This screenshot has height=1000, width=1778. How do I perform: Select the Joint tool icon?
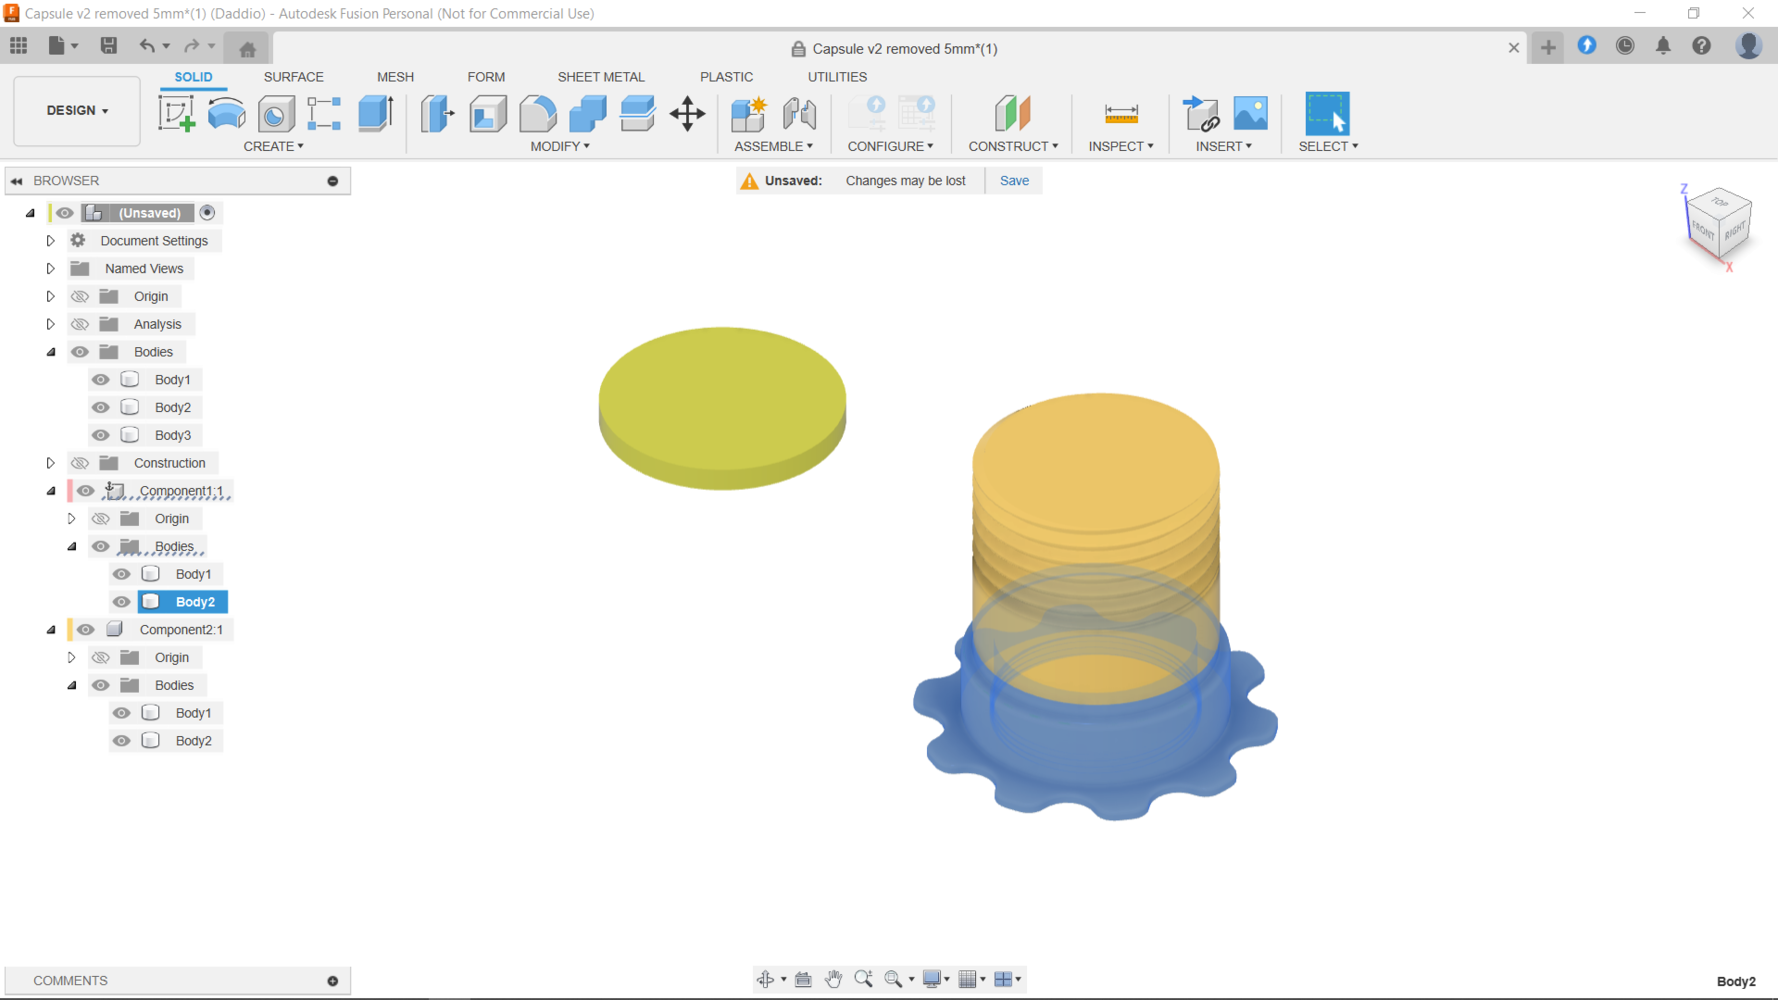[799, 113]
